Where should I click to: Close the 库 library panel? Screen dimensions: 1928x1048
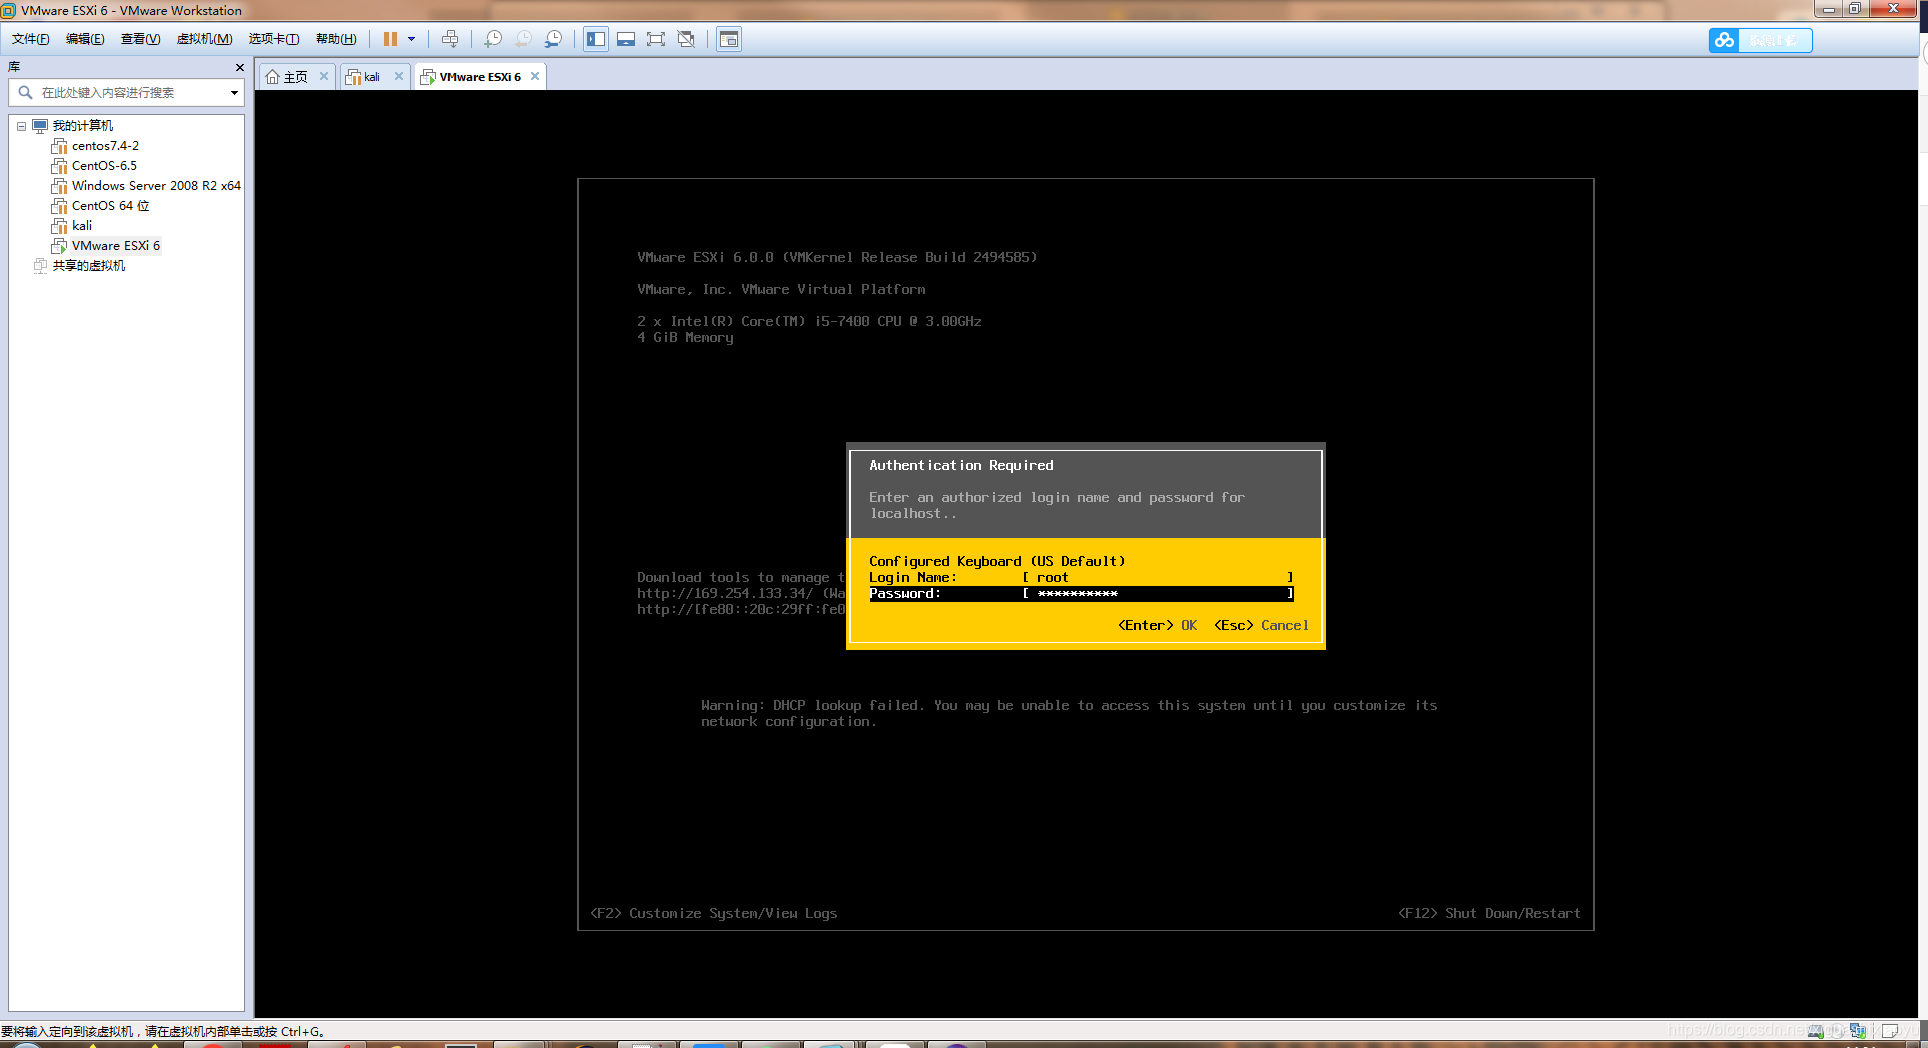click(x=239, y=67)
